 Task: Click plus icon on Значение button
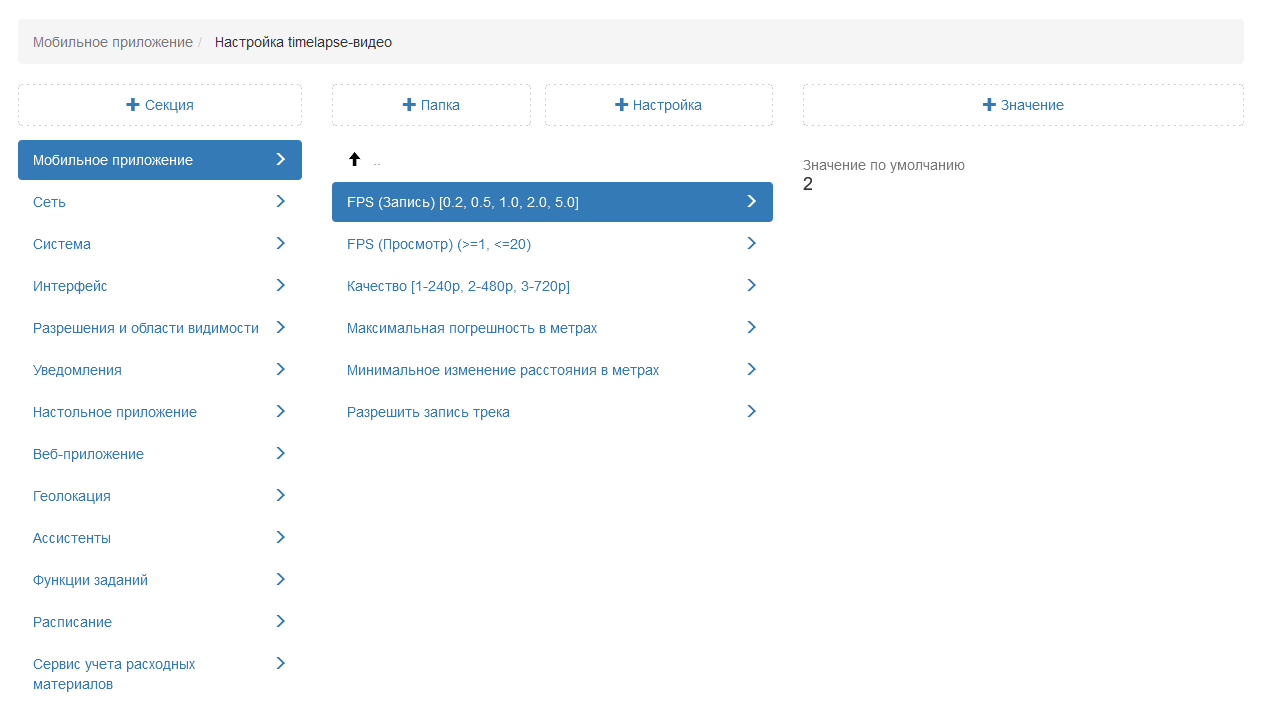click(989, 105)
